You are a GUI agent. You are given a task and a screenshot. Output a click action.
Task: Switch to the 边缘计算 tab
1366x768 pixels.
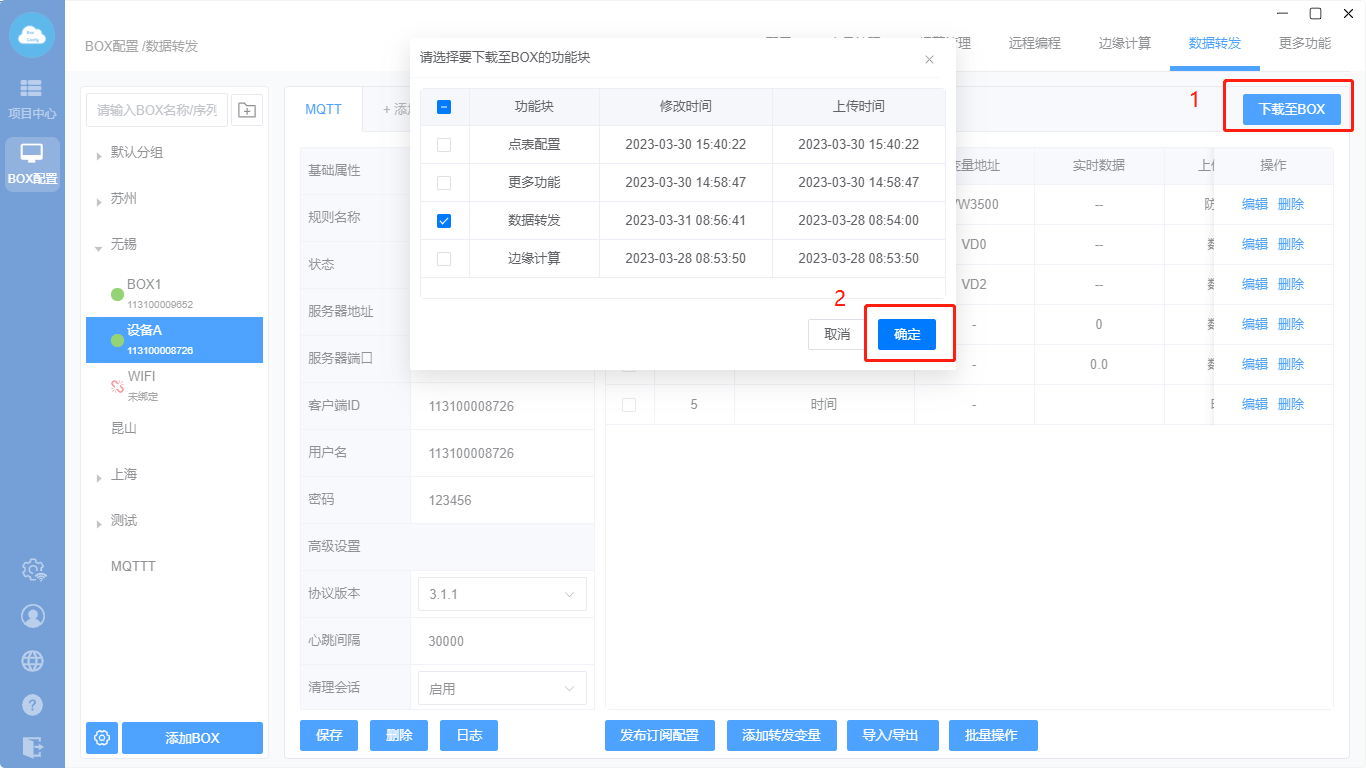[x=1124, y=44]
